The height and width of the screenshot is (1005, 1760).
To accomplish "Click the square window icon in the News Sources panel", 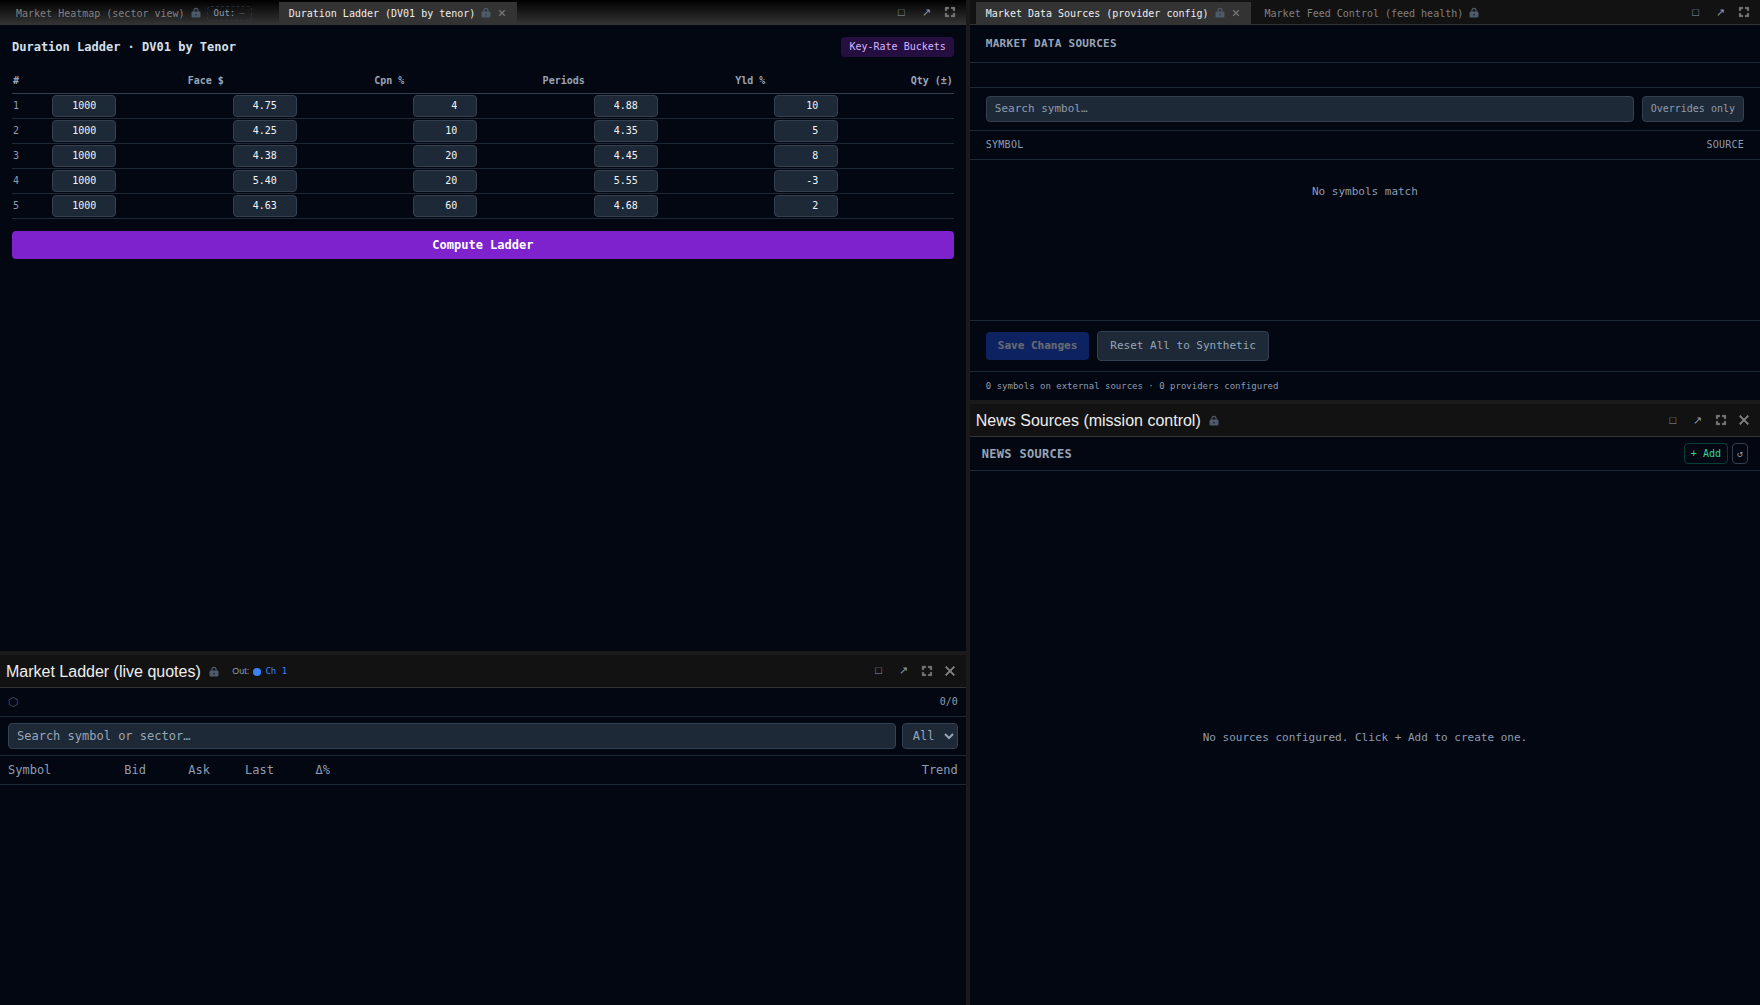I will point(1673,421).
